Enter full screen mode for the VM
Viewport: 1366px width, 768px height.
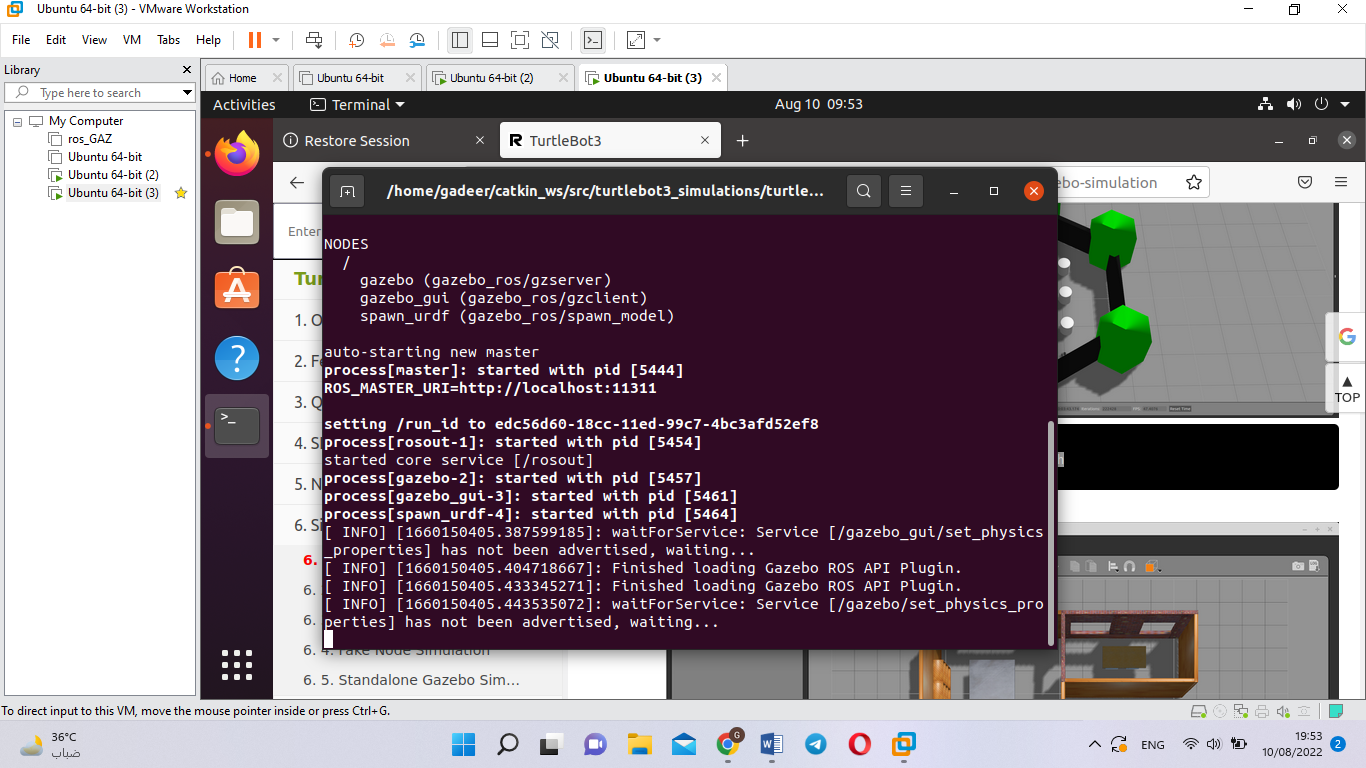click(x=519, y=40)
